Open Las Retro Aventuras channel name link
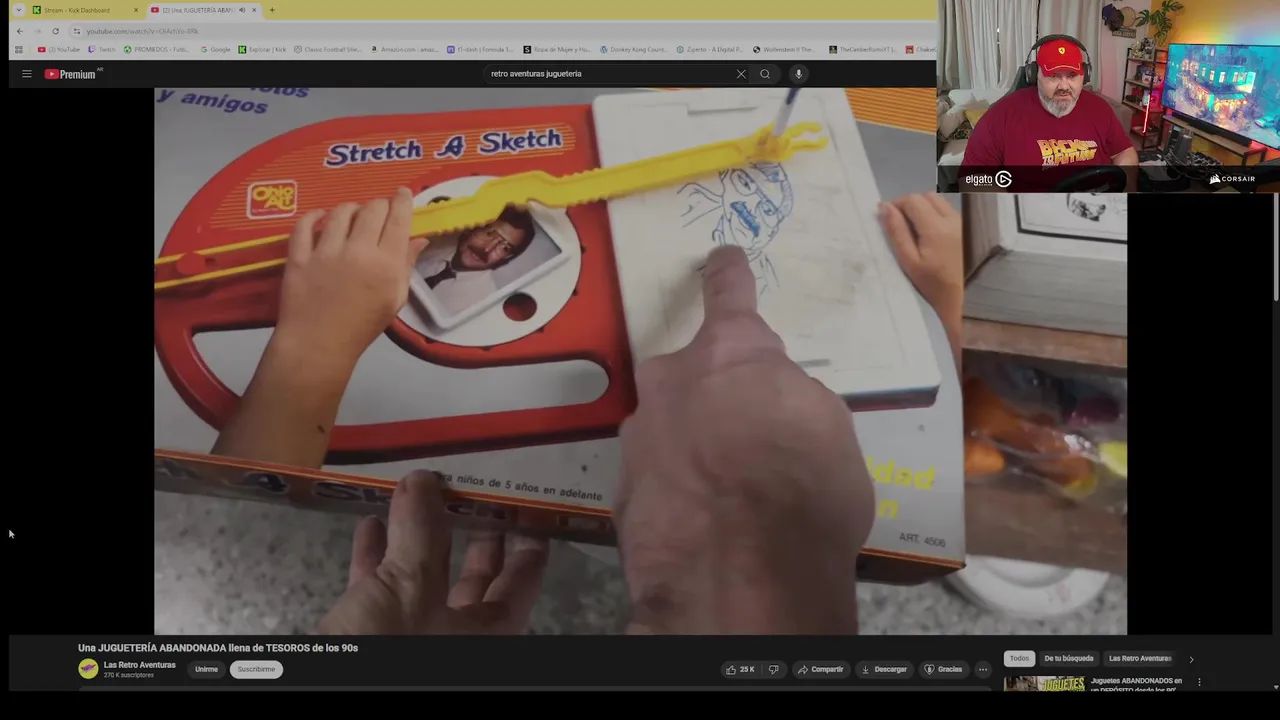The image size is (1280, 720). pos(139,665)
